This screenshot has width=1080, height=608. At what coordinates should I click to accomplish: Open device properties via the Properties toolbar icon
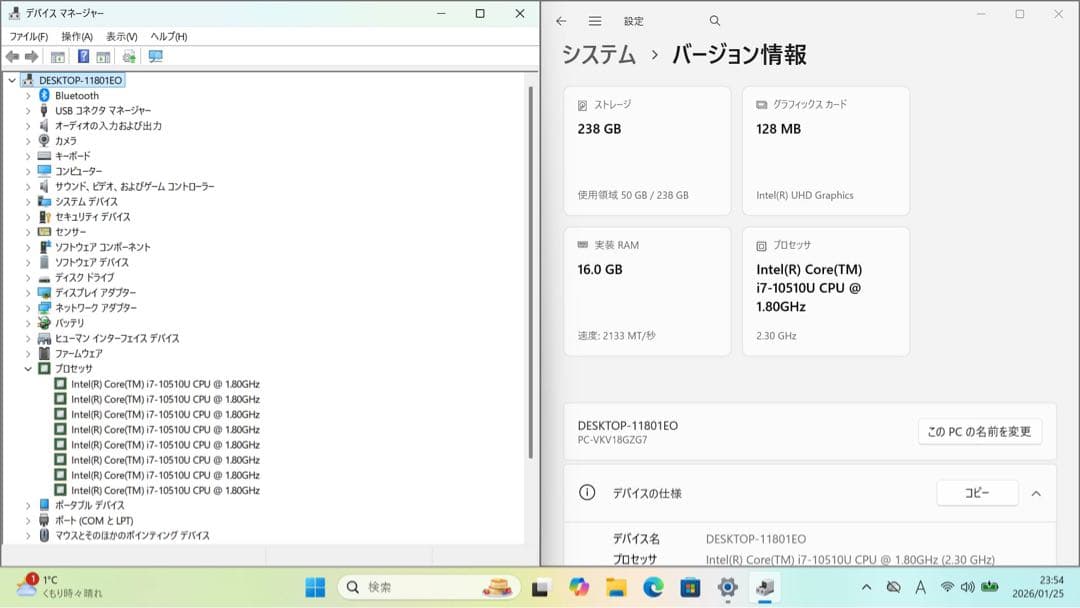(x=57, y=56)
